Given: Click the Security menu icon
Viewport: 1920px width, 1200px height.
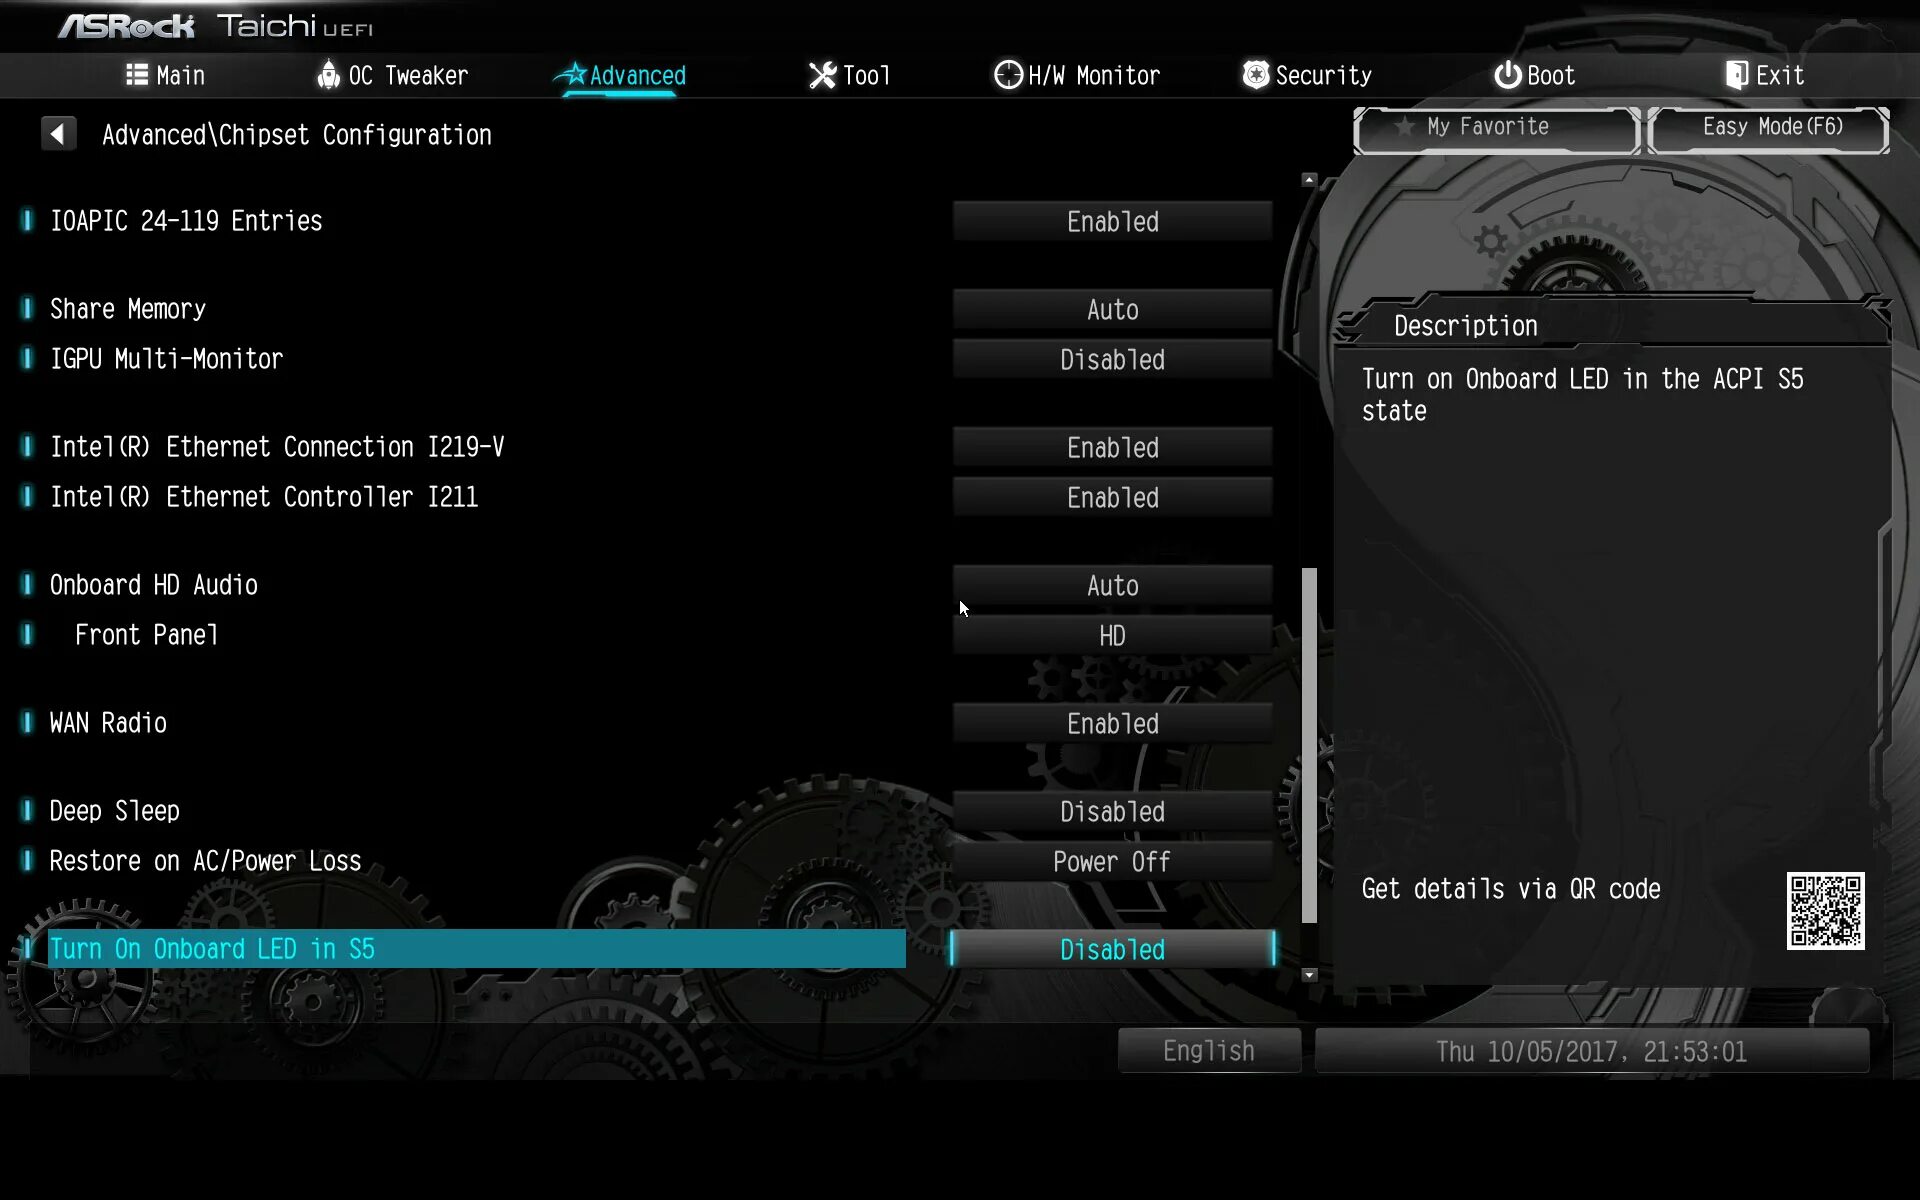Looking at the screenshot, I should tap(1252, 75).
